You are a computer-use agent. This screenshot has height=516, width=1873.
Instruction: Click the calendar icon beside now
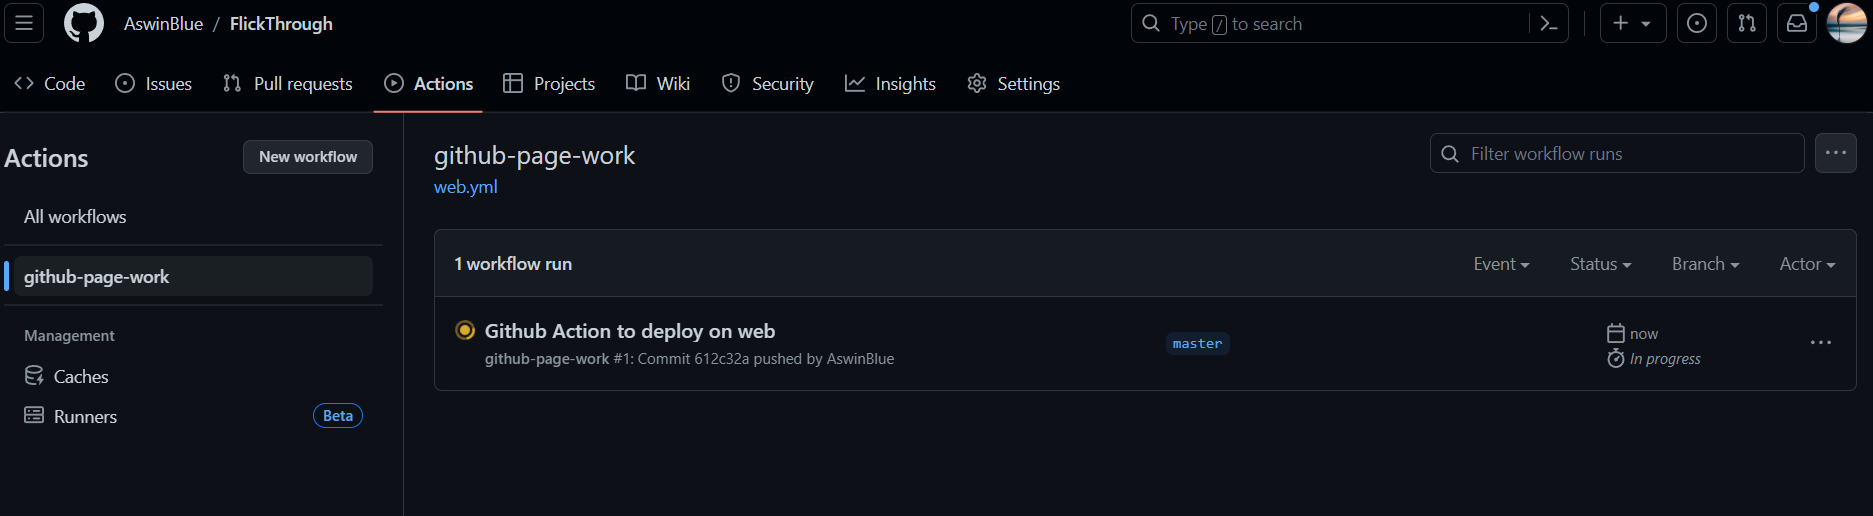pyautogui.click(x=1616, y=333)
